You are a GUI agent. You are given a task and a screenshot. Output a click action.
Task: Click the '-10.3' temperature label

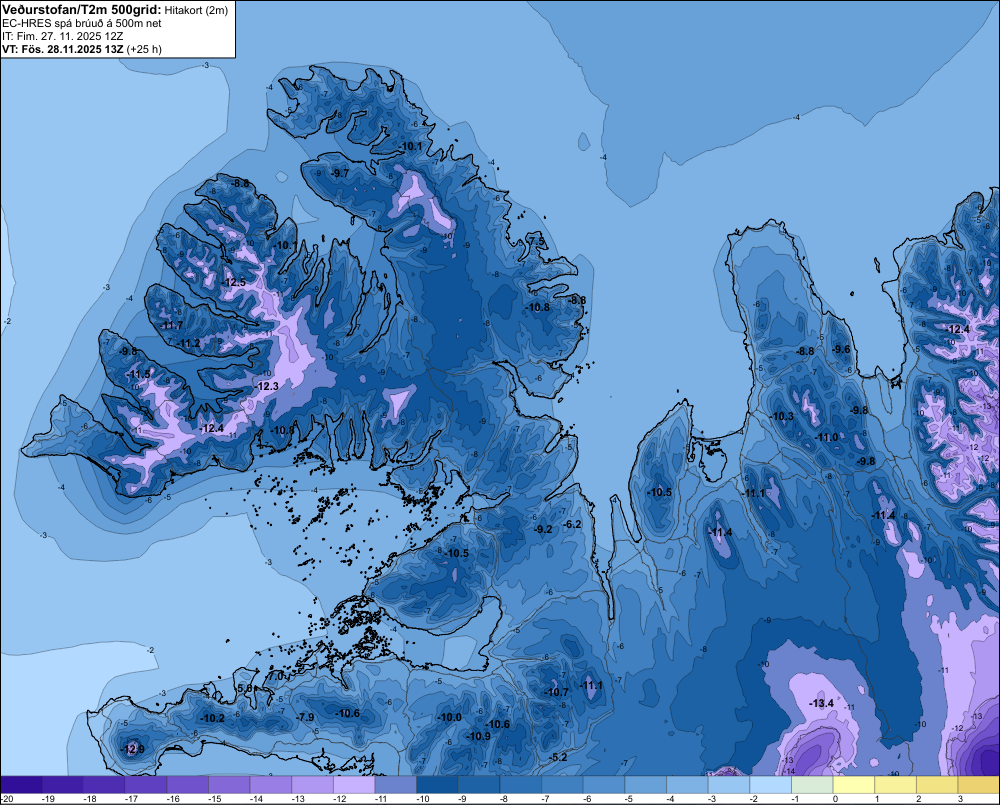coord(783,416)
